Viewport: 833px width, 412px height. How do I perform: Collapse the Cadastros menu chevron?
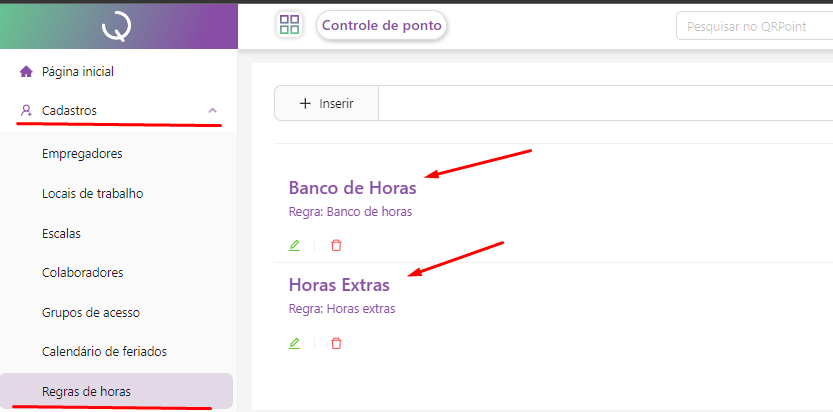(212, 111)
